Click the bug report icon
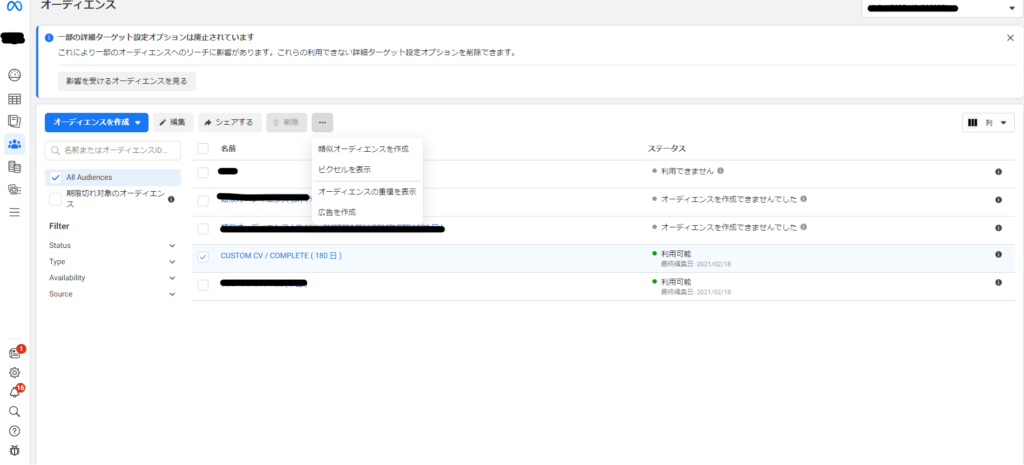This screenshot has width=1024, height=465. point(14,451)
